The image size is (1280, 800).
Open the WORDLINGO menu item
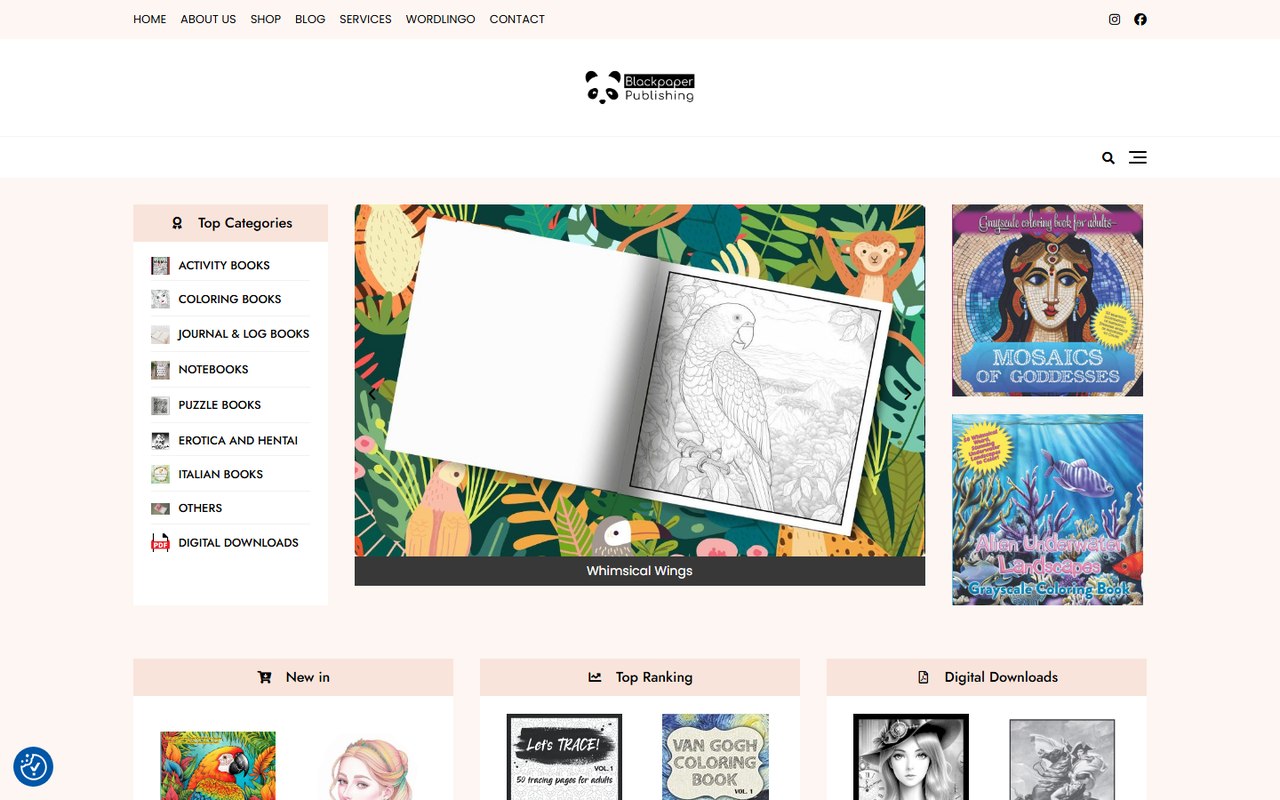(x=440, y=19)
